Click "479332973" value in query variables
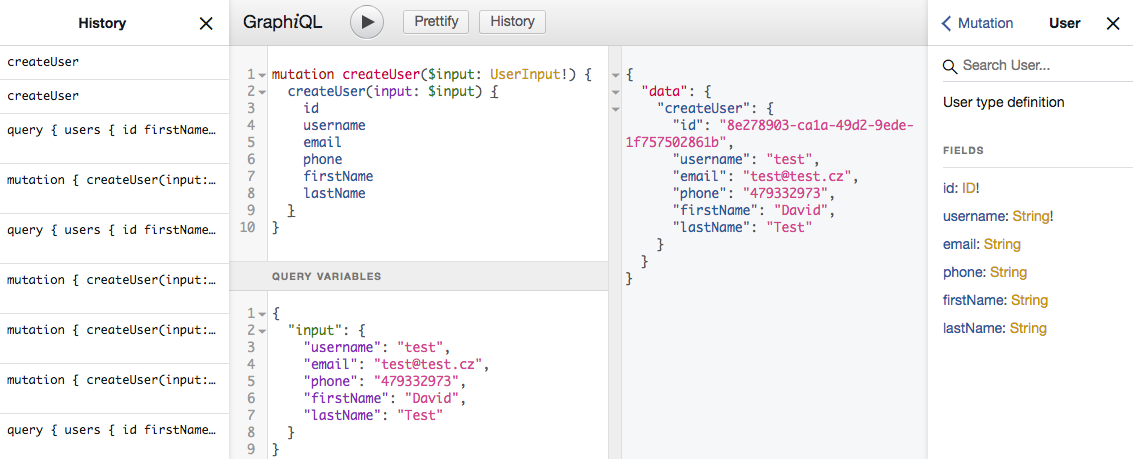Viewport: 1133px width, 459px height. (x=416, y=381)
